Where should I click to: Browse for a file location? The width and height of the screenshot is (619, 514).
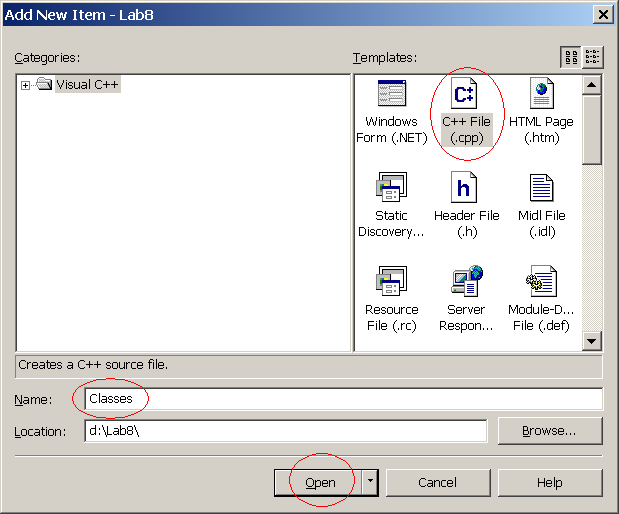click(x=550, y=431)
